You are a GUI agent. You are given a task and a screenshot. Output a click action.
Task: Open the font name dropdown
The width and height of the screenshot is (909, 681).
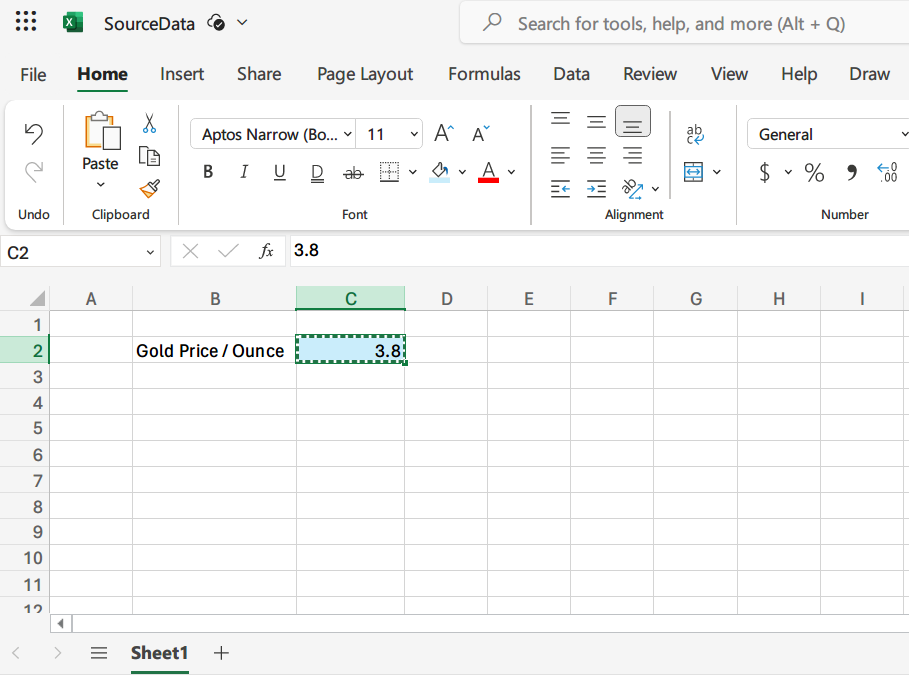click(344, 133)
